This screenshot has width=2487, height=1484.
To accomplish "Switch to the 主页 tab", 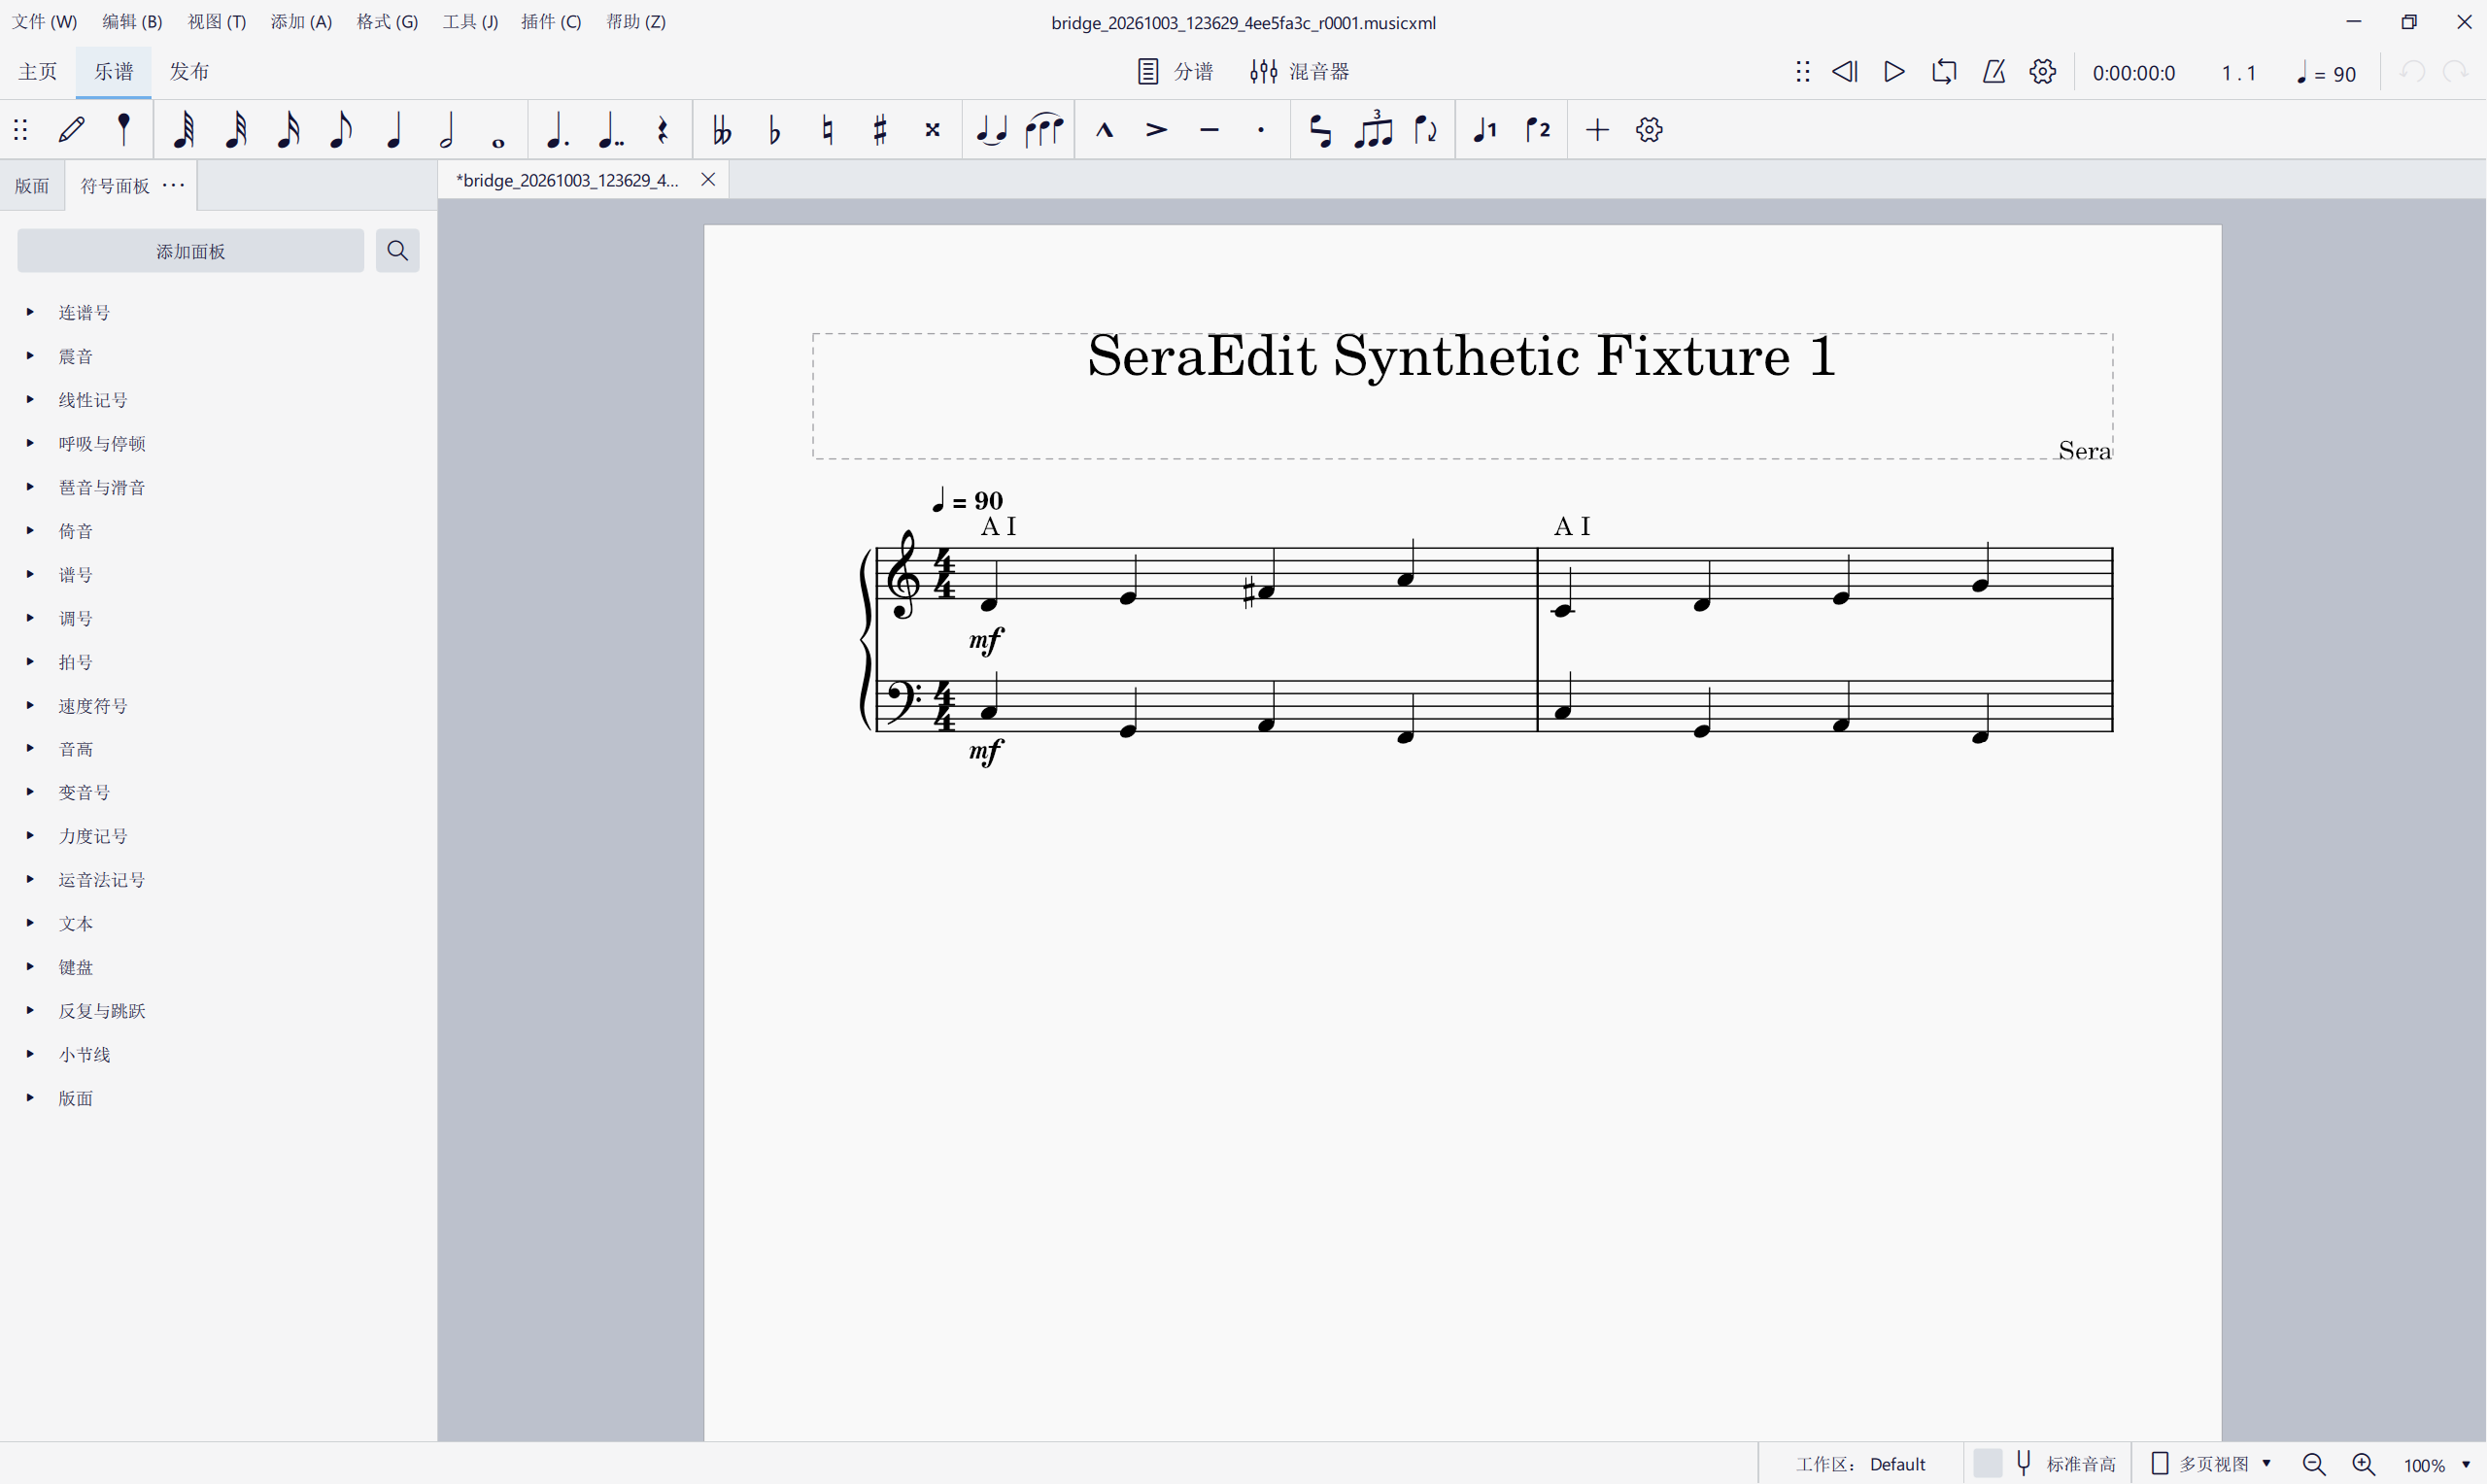I will pyautogui.click(x=38, y=72).
